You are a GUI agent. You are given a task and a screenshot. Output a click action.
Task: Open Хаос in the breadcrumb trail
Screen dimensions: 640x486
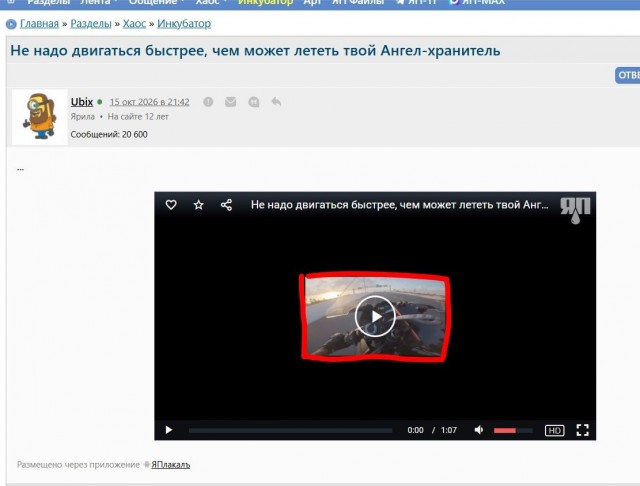coord(134,24)
